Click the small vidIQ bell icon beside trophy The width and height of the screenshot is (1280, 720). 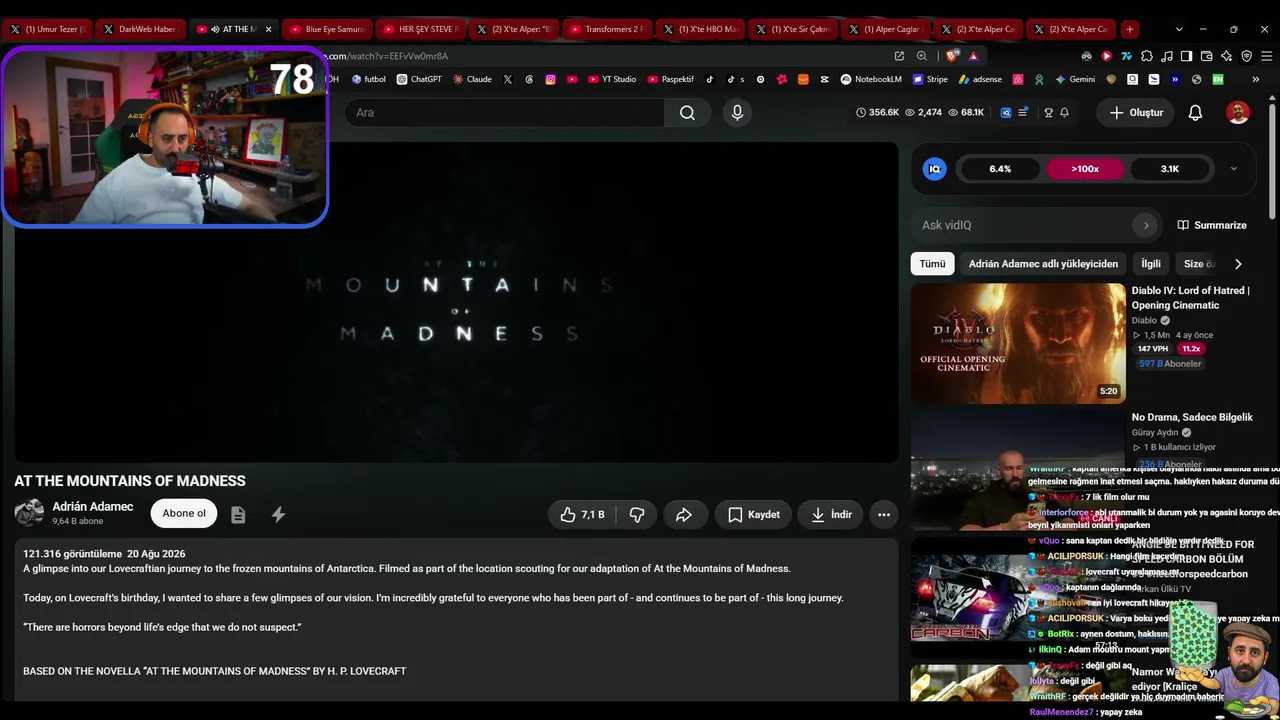(1064, 113)
